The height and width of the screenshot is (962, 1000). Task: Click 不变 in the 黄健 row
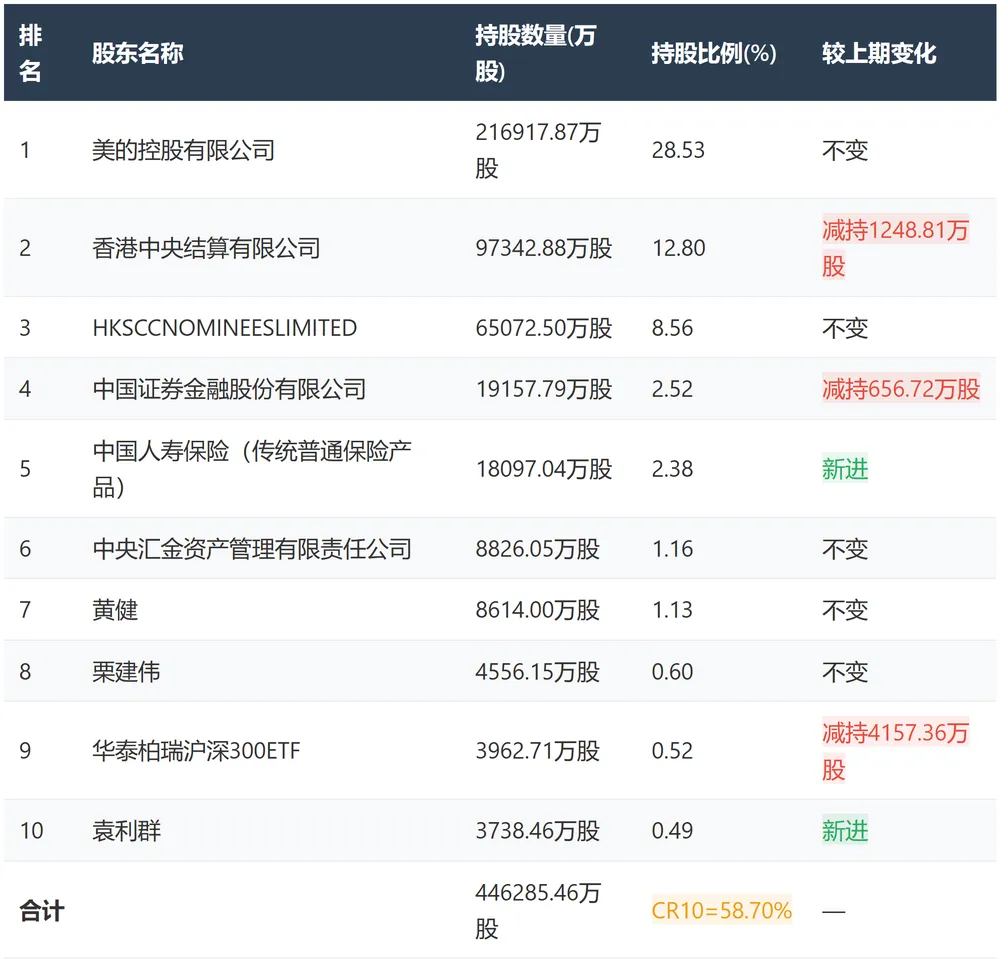click(x=845, y=610)
